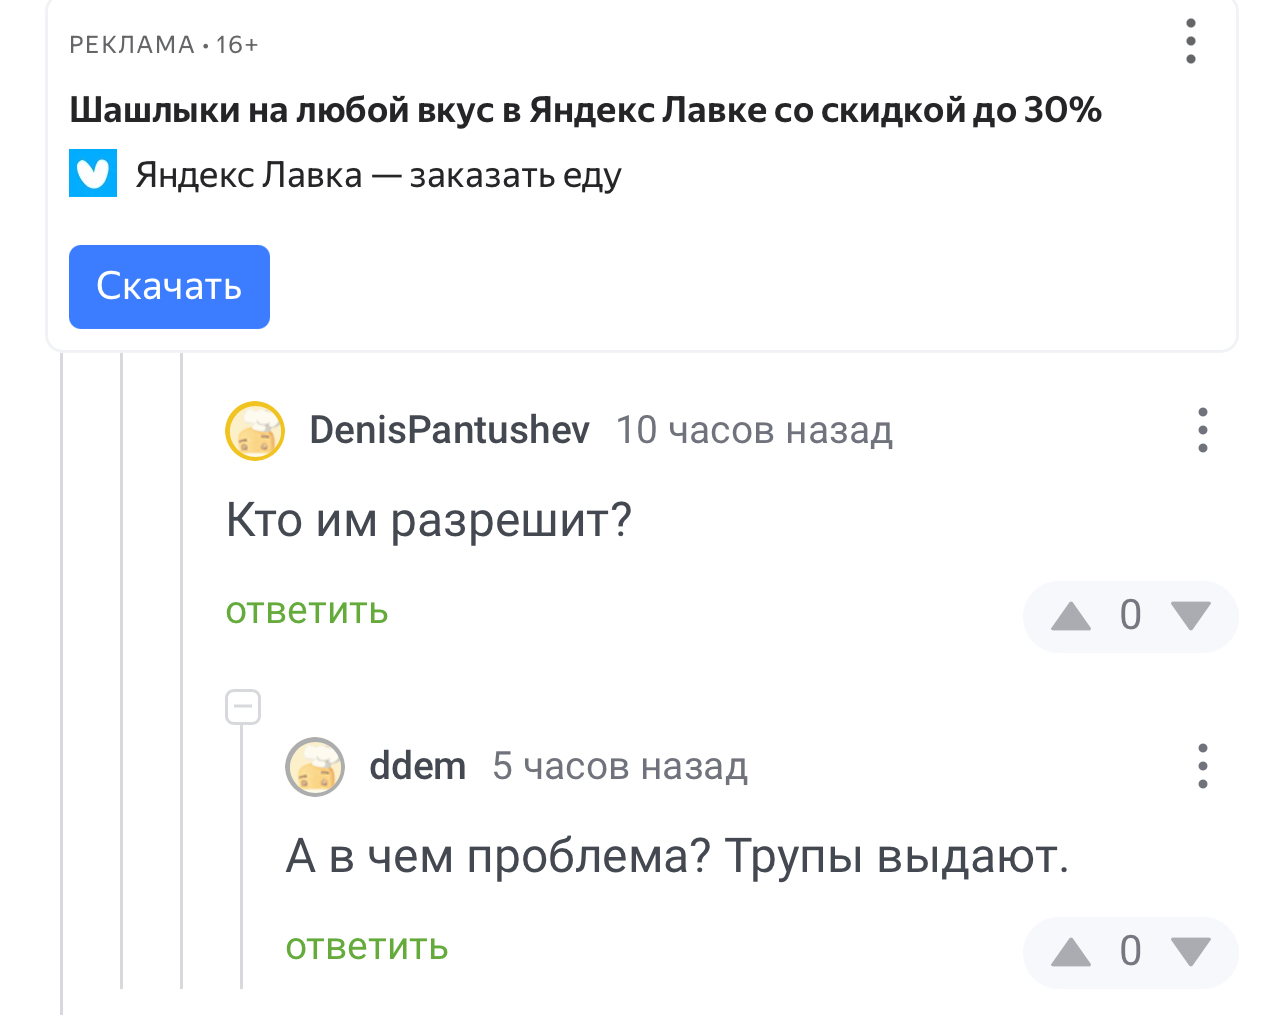Open the DenisPantushev username profile

coord(449,430)
